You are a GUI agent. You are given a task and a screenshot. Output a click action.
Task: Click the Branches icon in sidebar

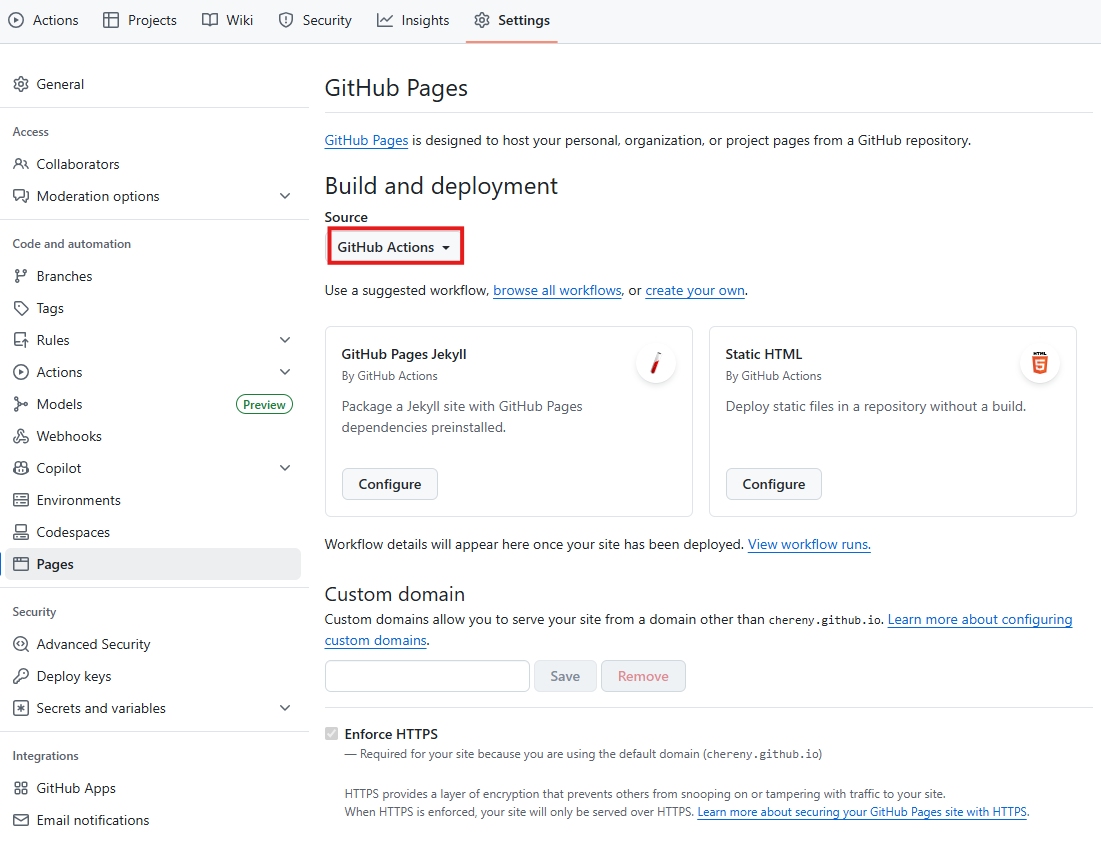(21, 276)
